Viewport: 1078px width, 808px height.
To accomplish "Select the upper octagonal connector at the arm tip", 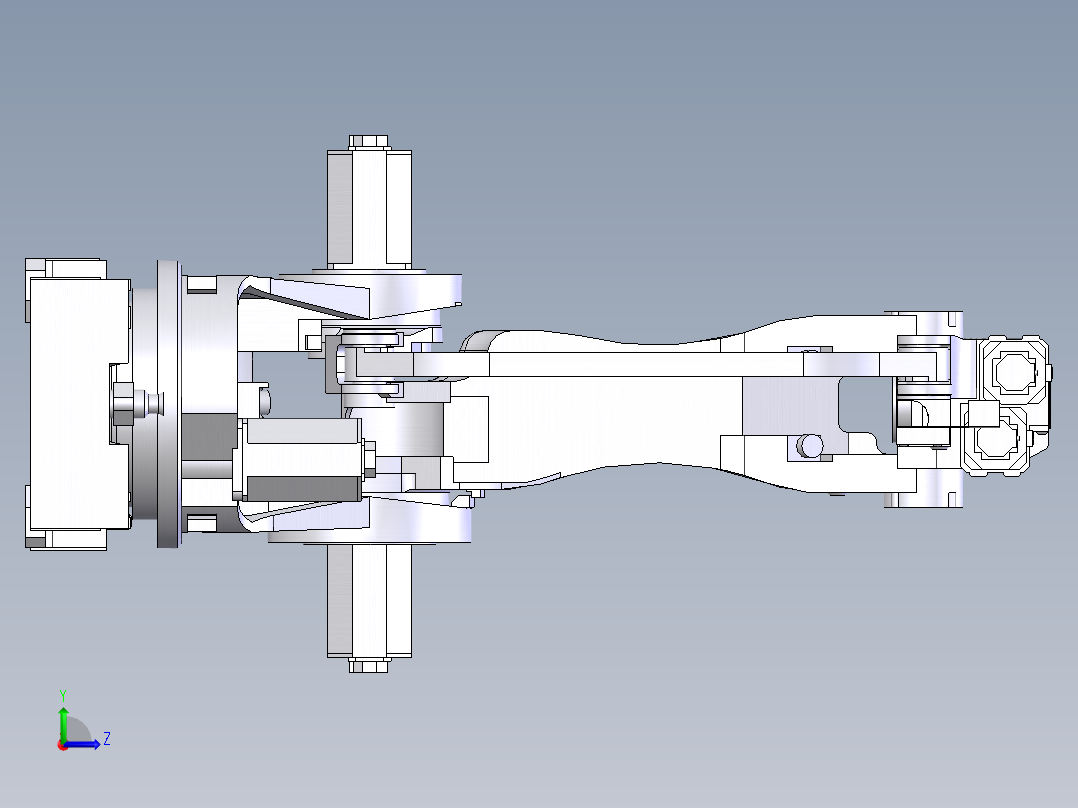I will pyautogui.click(x=1015, y=371).
